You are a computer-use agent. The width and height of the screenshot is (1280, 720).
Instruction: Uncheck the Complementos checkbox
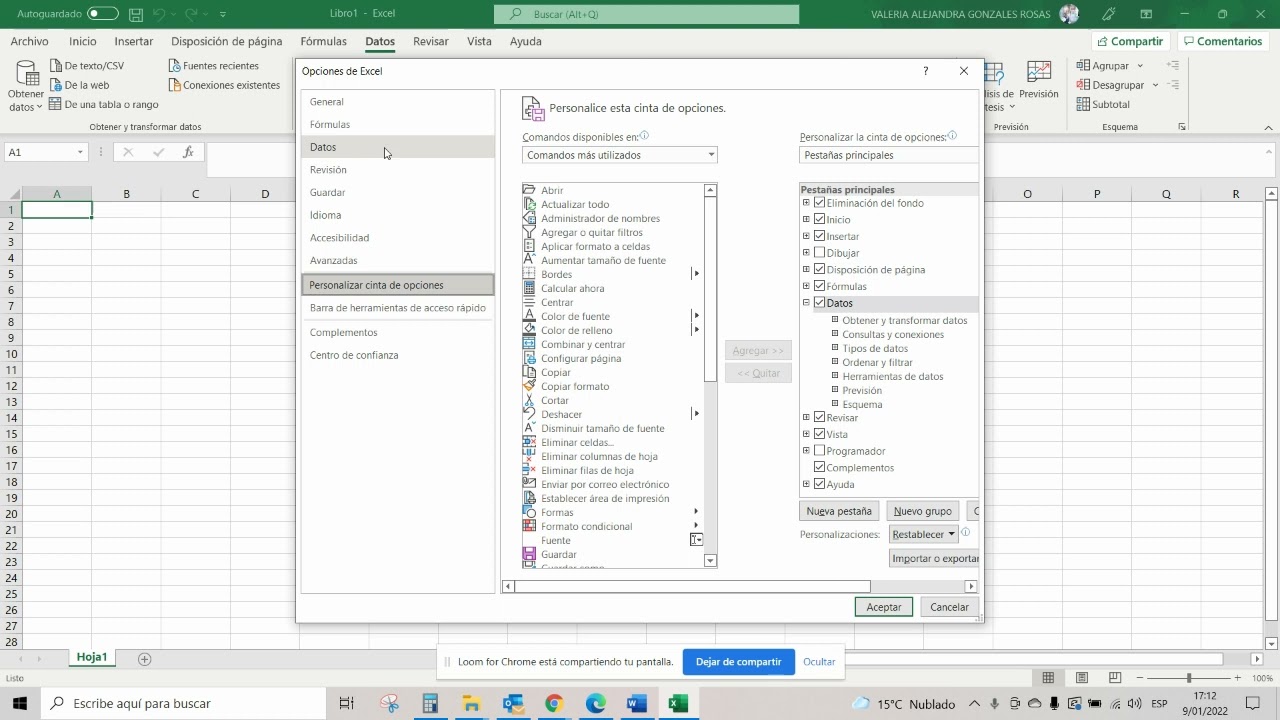[820, 467]
